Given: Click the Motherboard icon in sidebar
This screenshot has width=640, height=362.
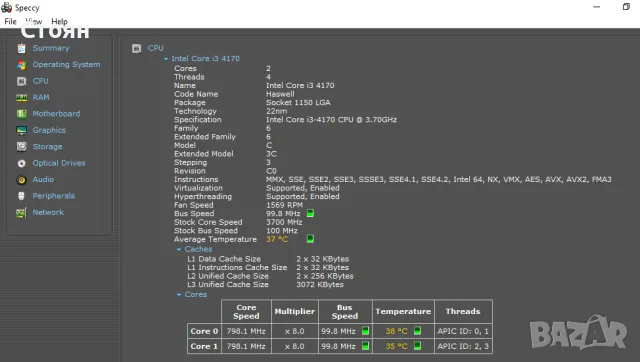Looking at the screenshot, I should (22, 114).
